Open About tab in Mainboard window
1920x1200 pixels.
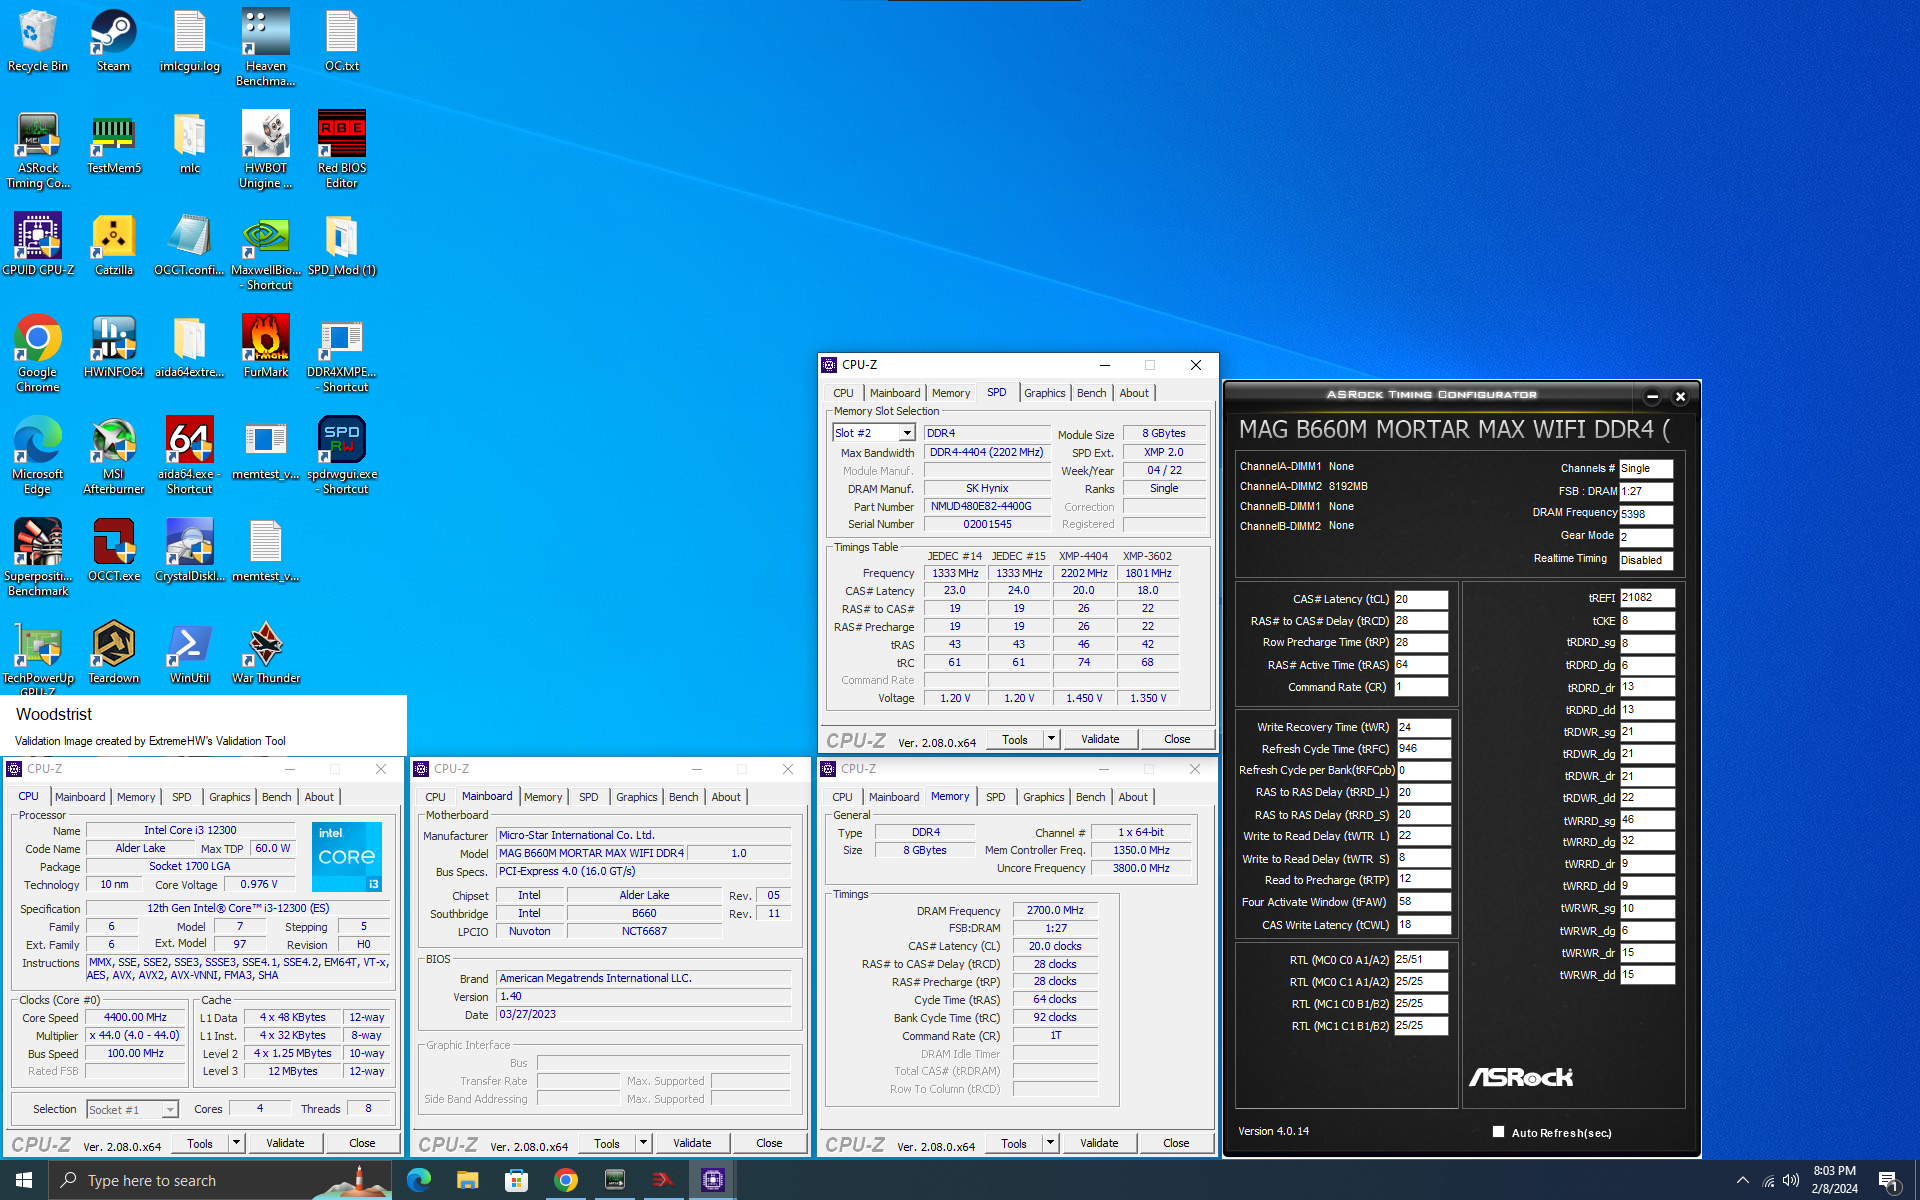pyautogui.click(x=726, y=797)
